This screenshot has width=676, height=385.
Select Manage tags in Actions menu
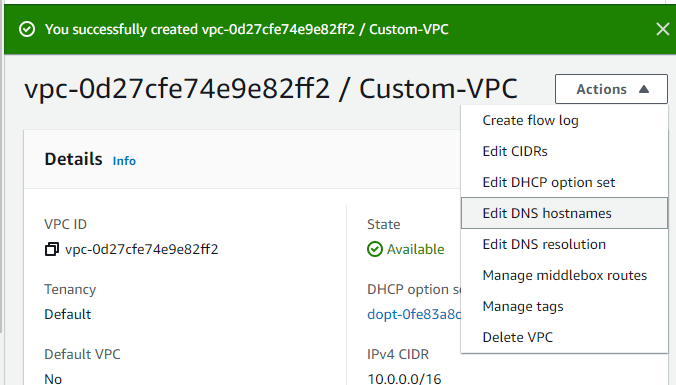[x=564, y=307]
